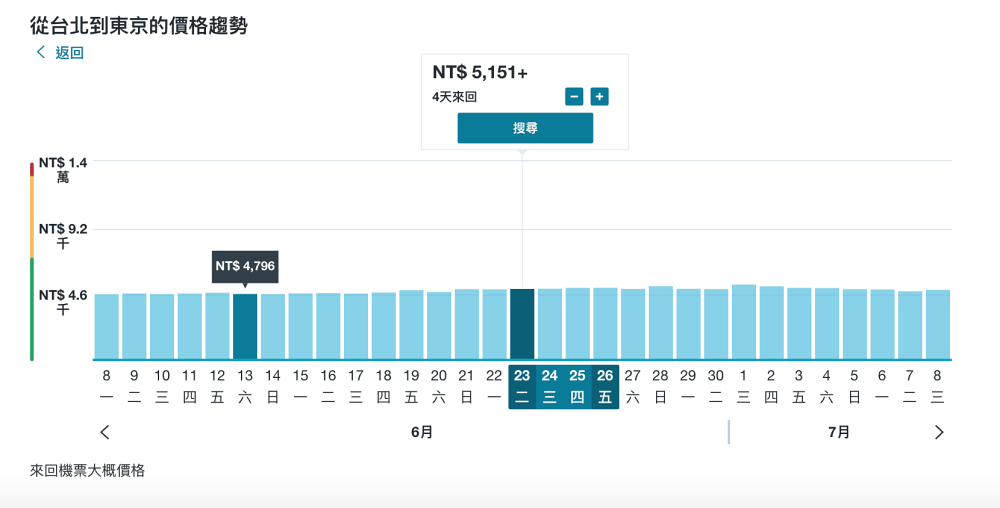Select the price bar for June 9

coord(134,326)
